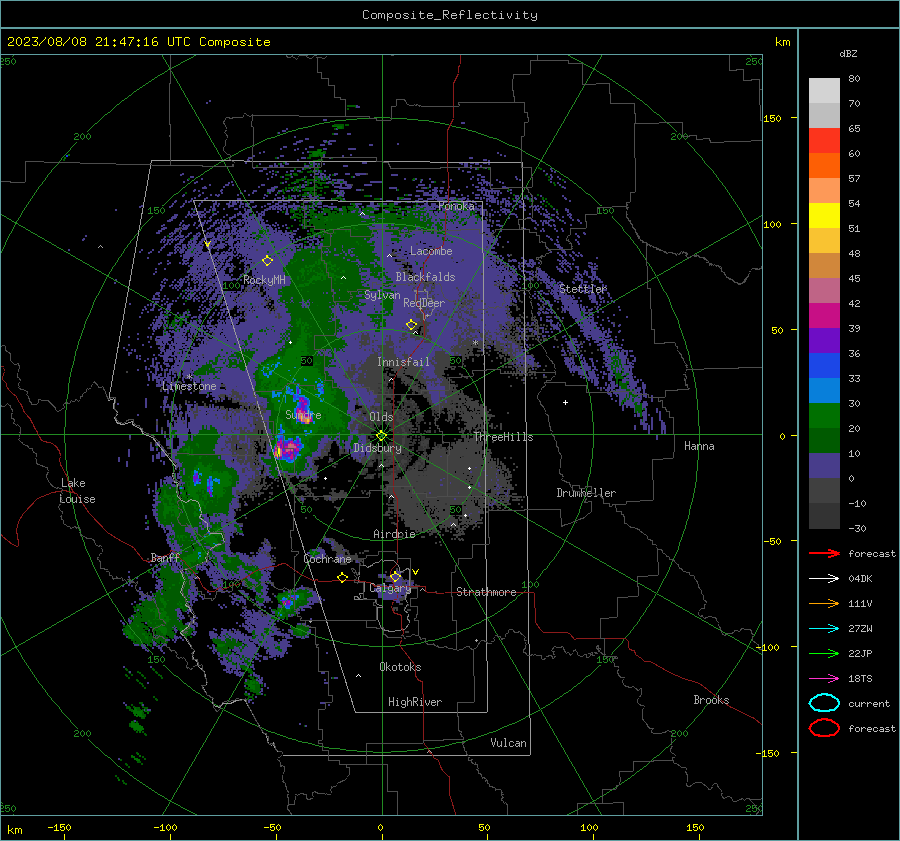Click the Drumheller town label
This screenshot has width=900, height=841.
point(586,493)
